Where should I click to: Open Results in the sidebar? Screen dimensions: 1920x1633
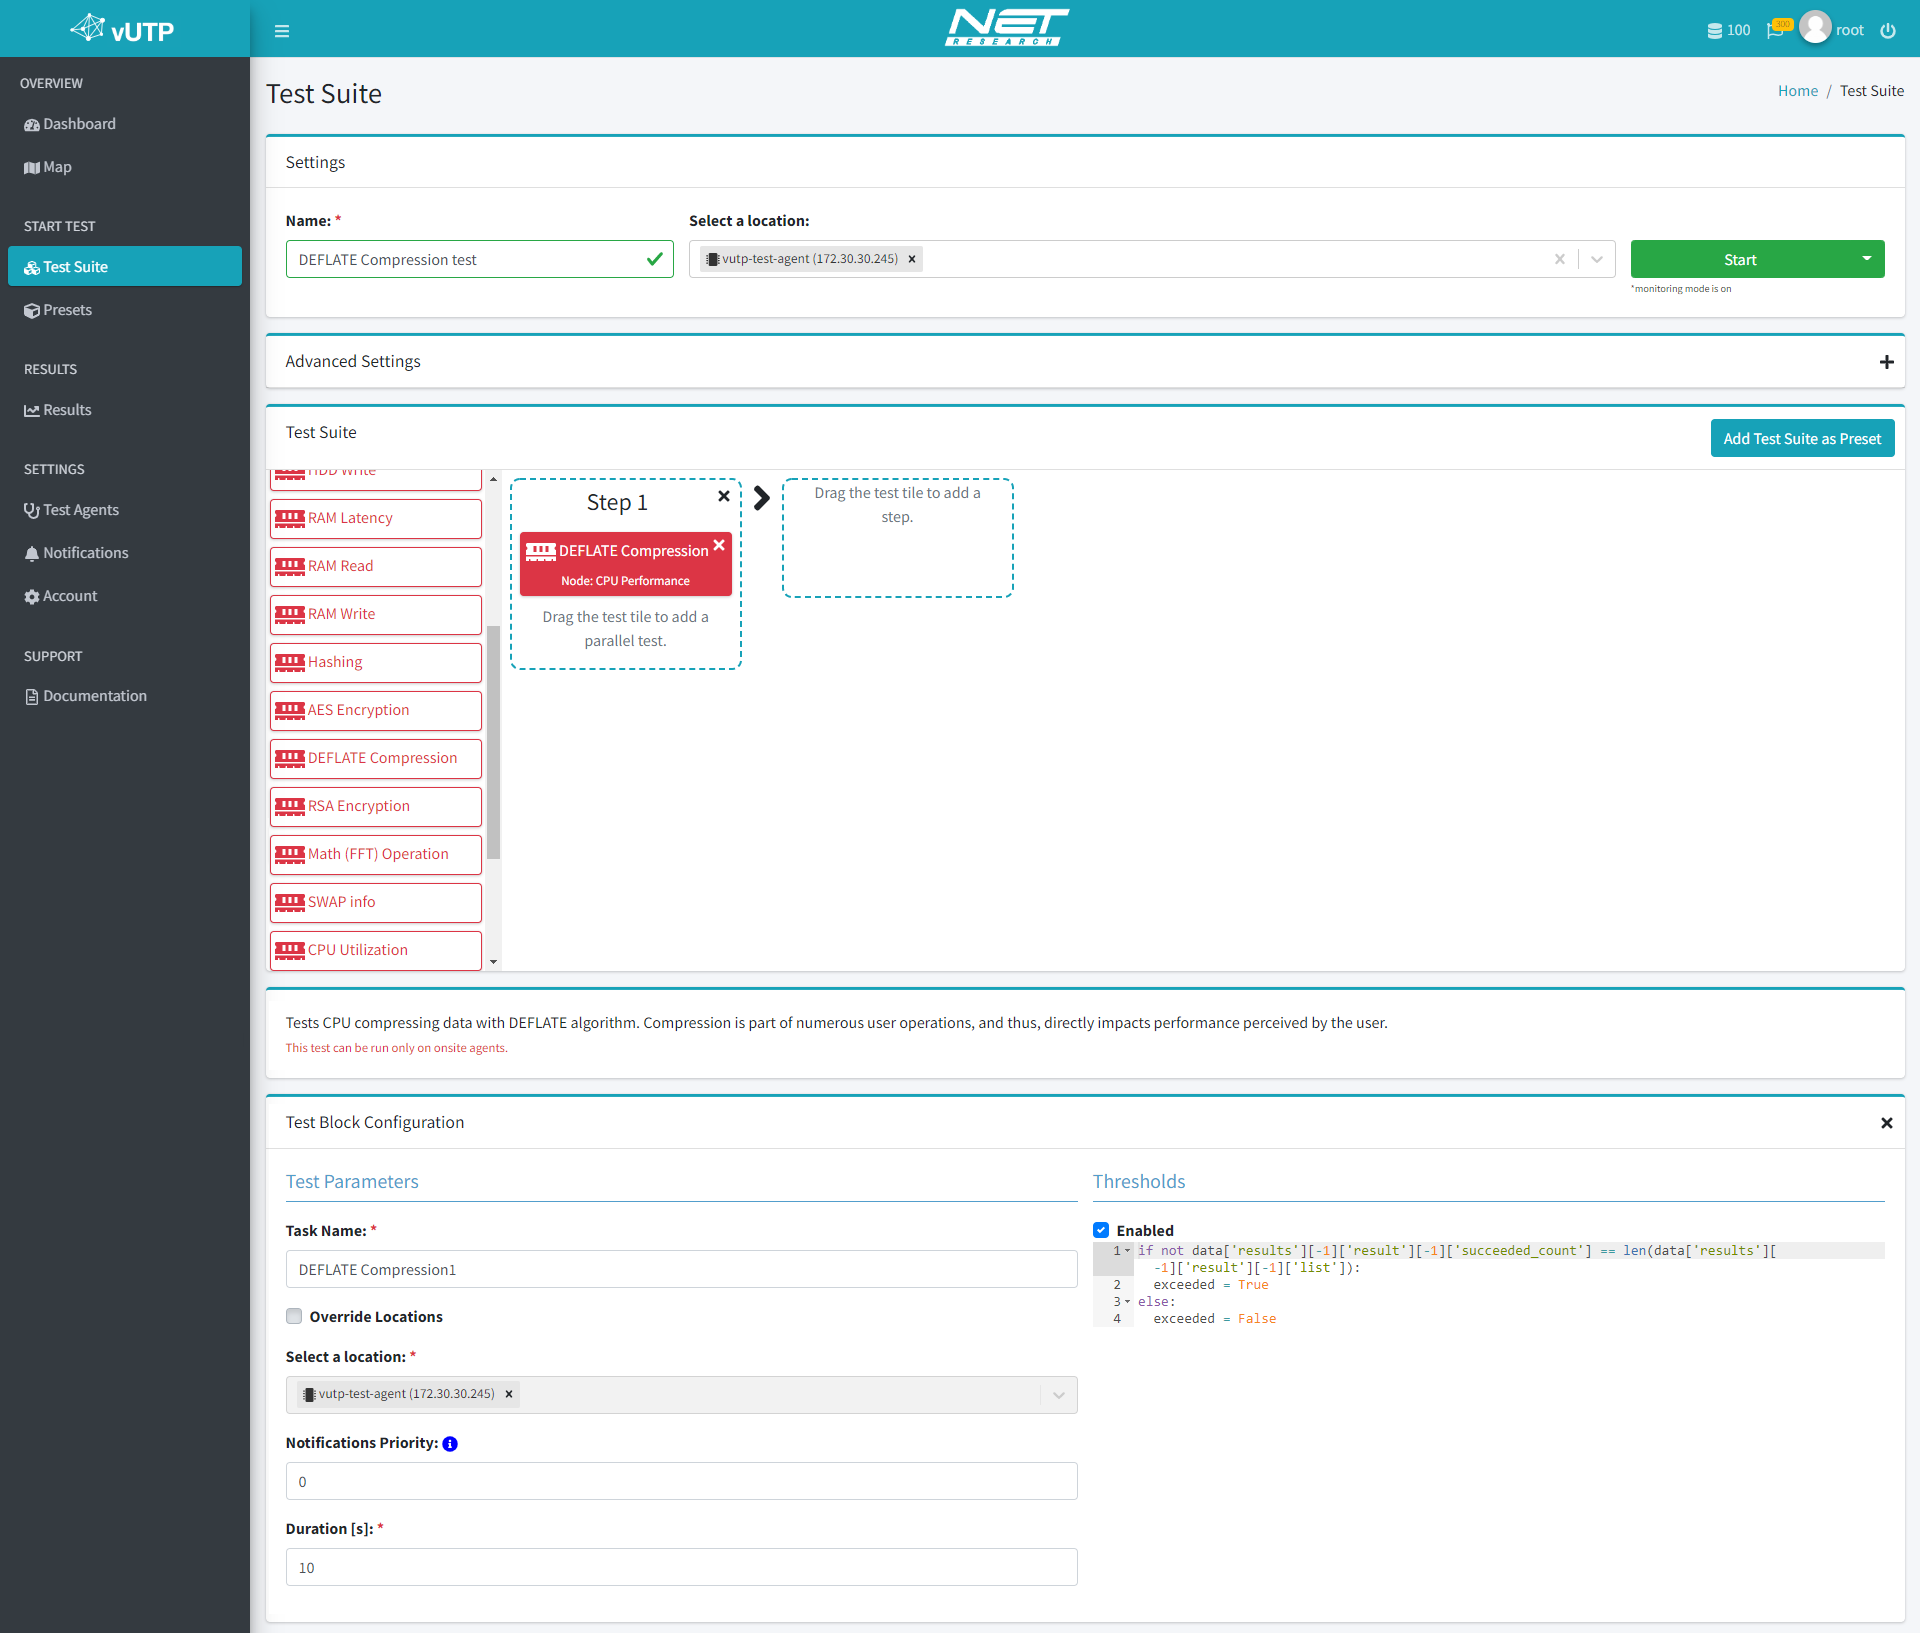(x=125, y=410)
